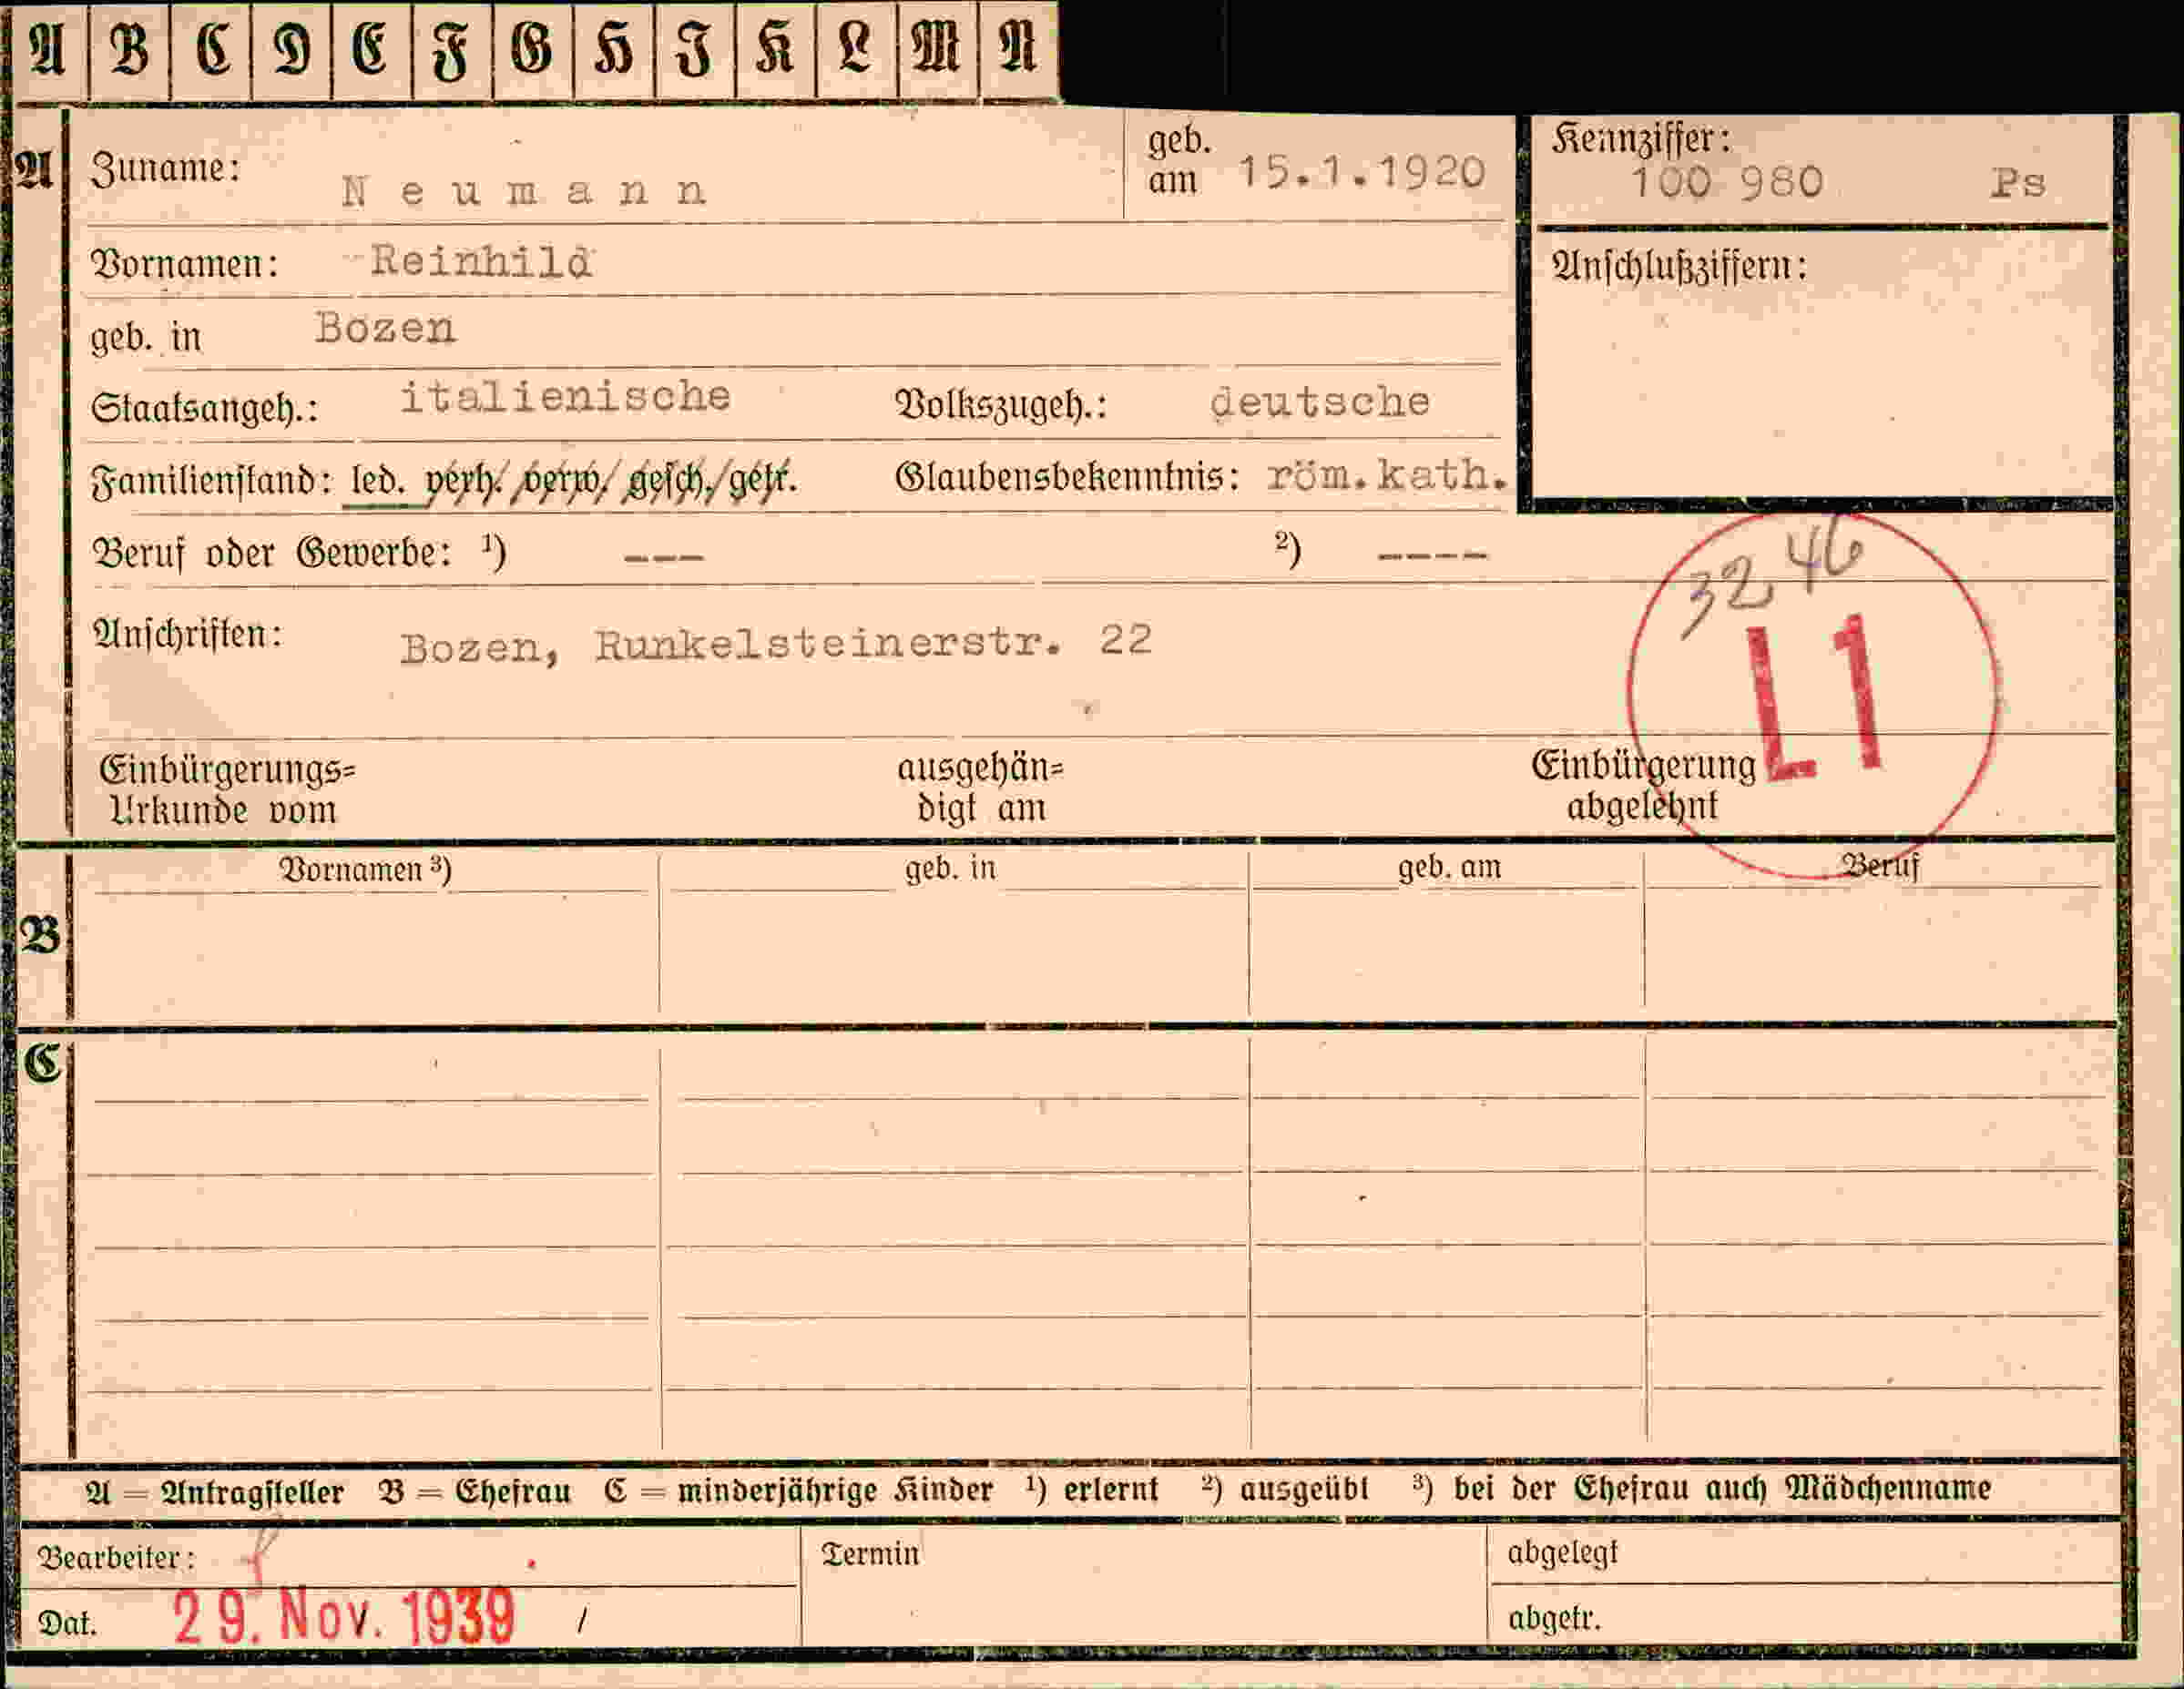Viewport: 2184px width, 1689px height.
Task: Click the ethnicity value deutsche
Action: [x=1320, y=402]
